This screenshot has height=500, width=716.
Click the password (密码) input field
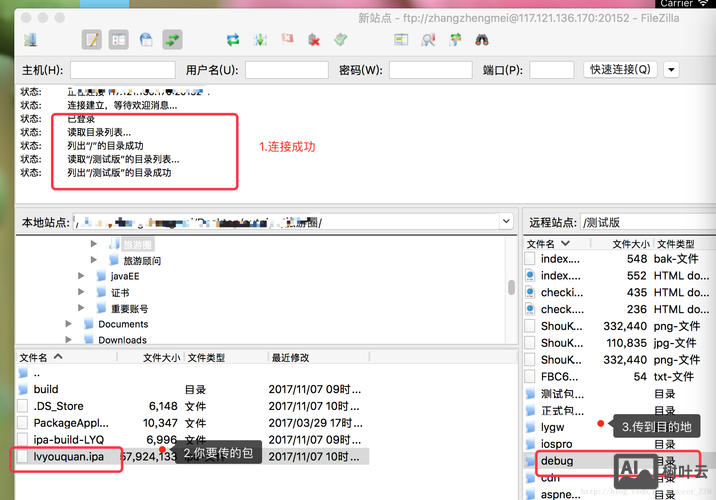point(431,70)
